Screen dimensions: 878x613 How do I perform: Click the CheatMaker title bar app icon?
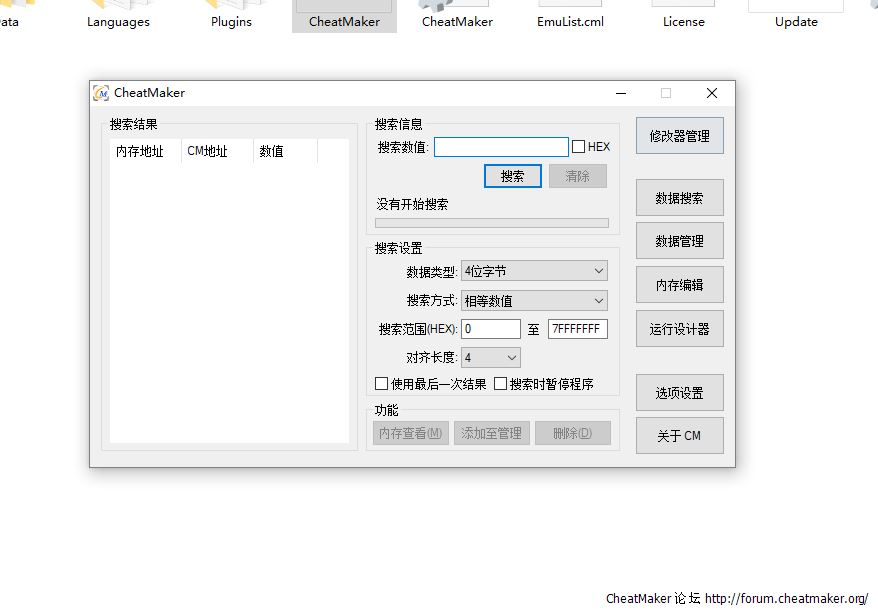coord(101,93)
